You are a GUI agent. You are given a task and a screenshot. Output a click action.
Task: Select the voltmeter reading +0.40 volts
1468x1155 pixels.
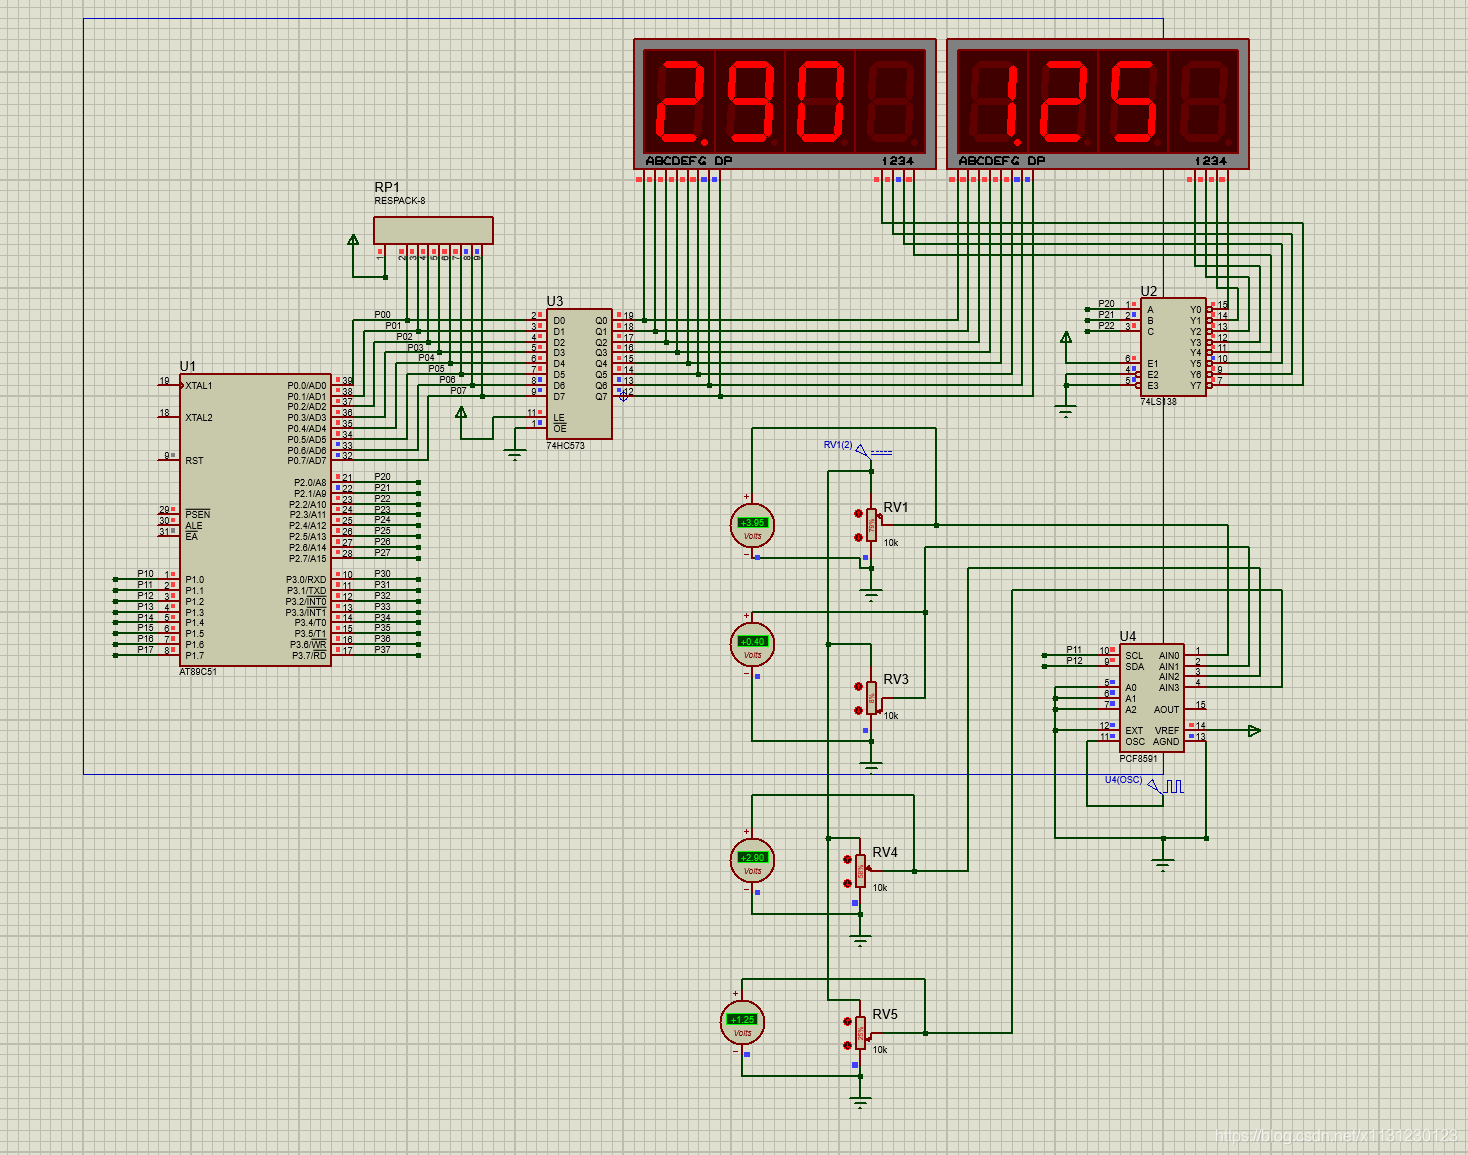tap(752, 644)
